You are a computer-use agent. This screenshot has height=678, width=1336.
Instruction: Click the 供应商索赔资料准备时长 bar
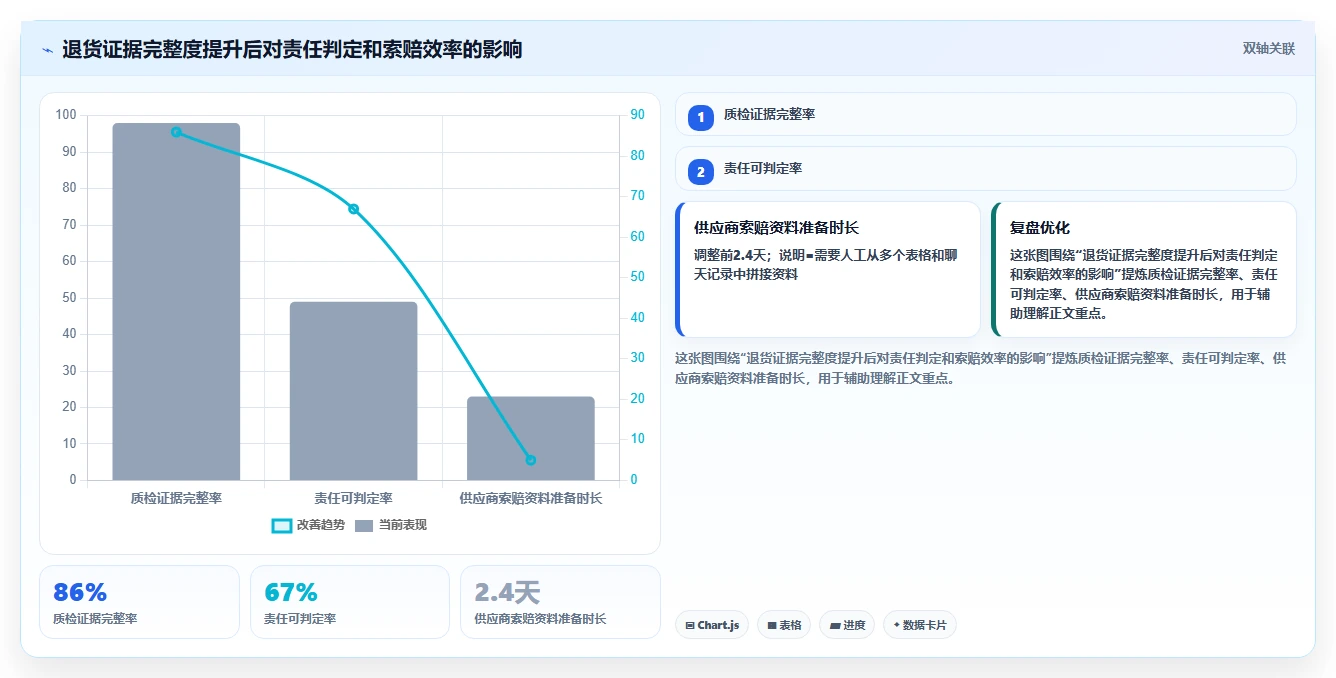tap(531, 438)
